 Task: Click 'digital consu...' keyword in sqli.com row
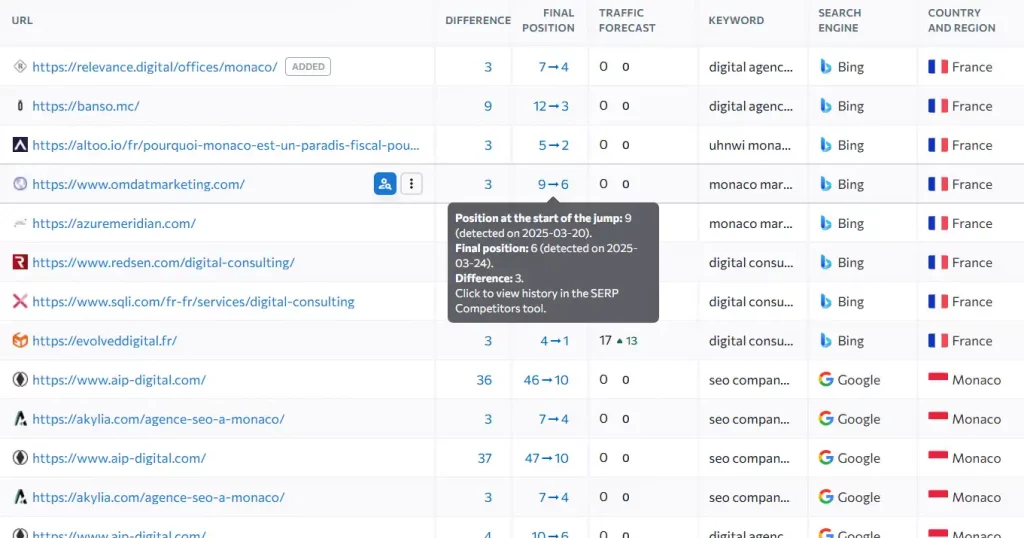(x=751, y=302)
